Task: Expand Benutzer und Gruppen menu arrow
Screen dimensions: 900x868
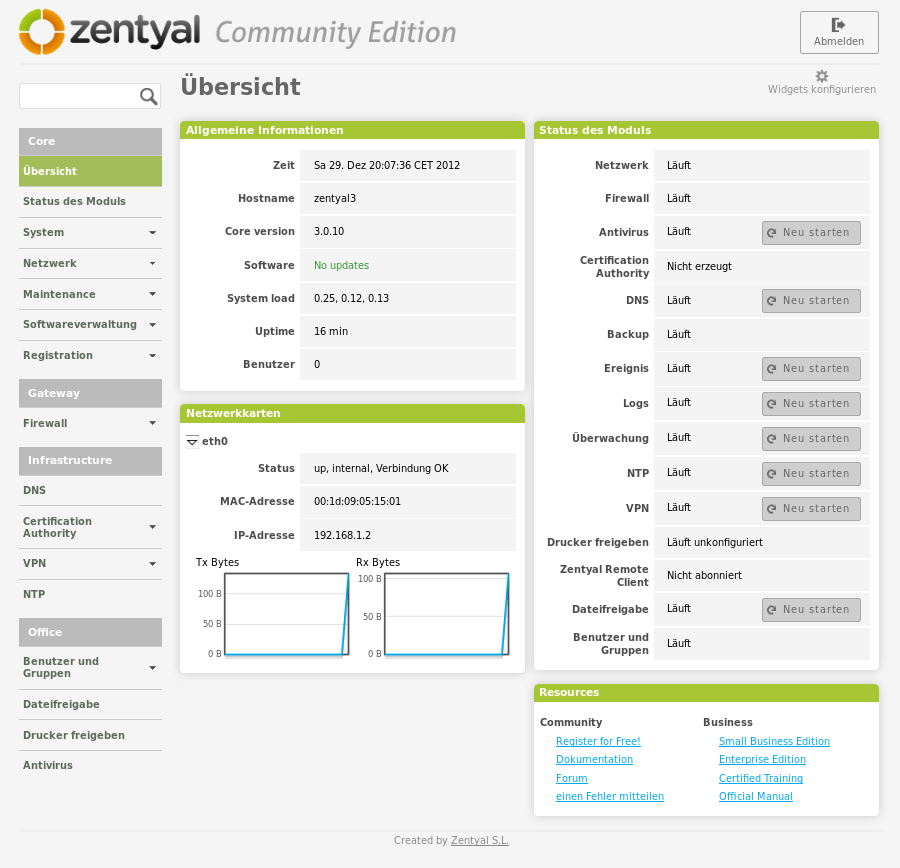Action: (153, 668)
